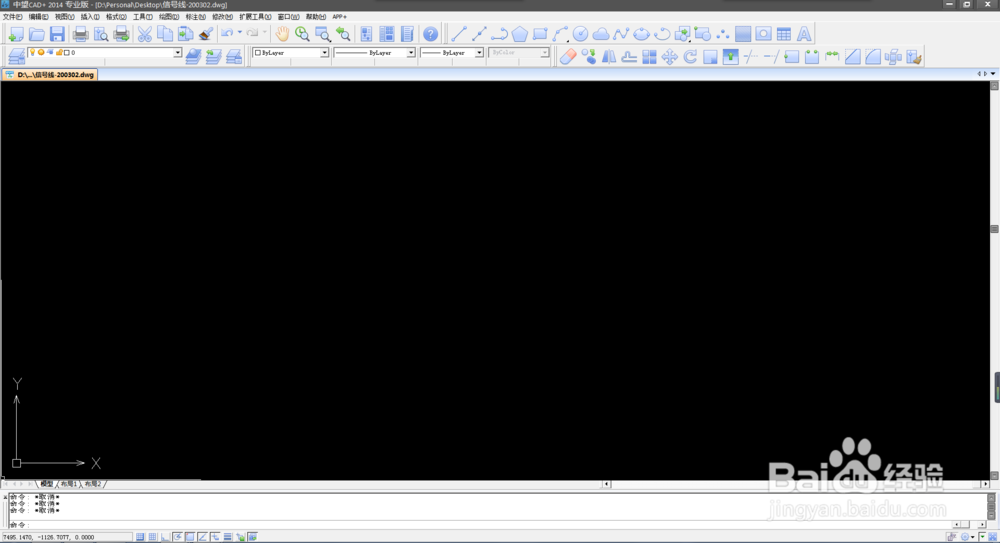
Task: Open the ByLayer lineweight dropdown
Action: click(479, 52)
